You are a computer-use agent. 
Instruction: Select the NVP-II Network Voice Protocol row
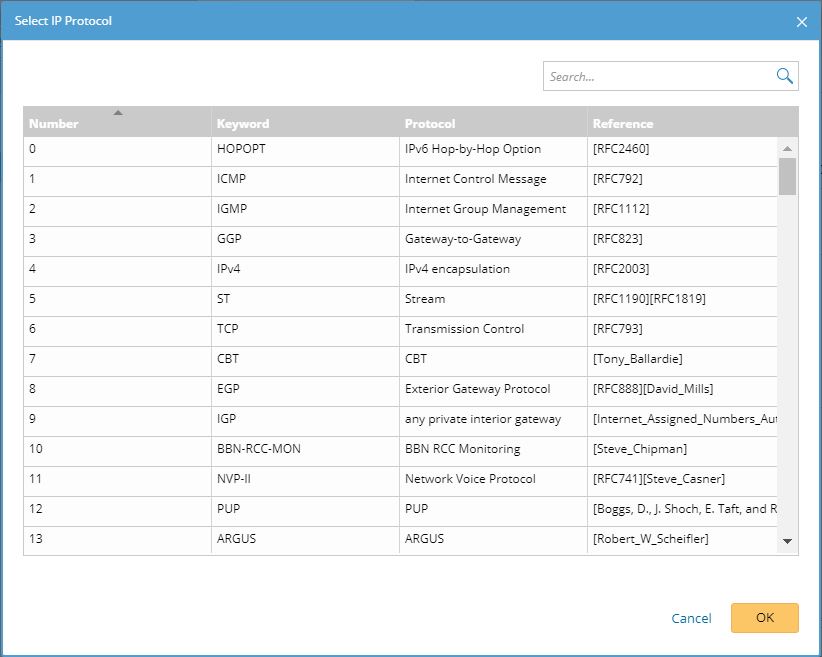pyautogui.click(x=400, y=479)
